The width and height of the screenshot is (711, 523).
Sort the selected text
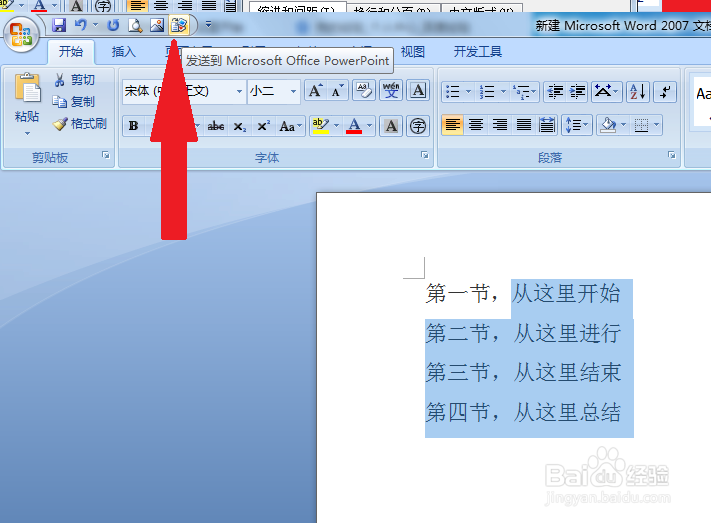[x=638, y=92]
